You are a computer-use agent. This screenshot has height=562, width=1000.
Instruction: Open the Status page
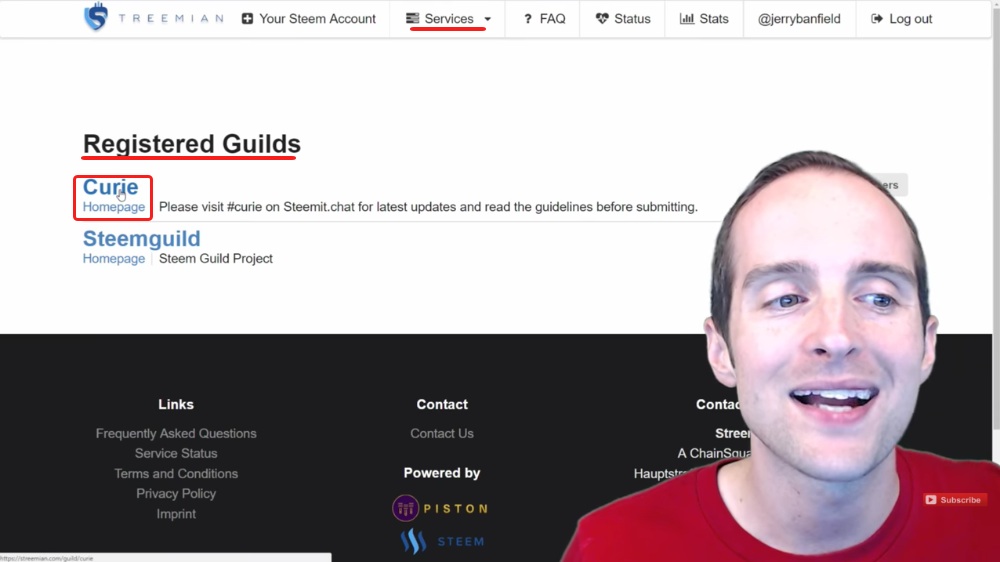click(x=623, y=19)
